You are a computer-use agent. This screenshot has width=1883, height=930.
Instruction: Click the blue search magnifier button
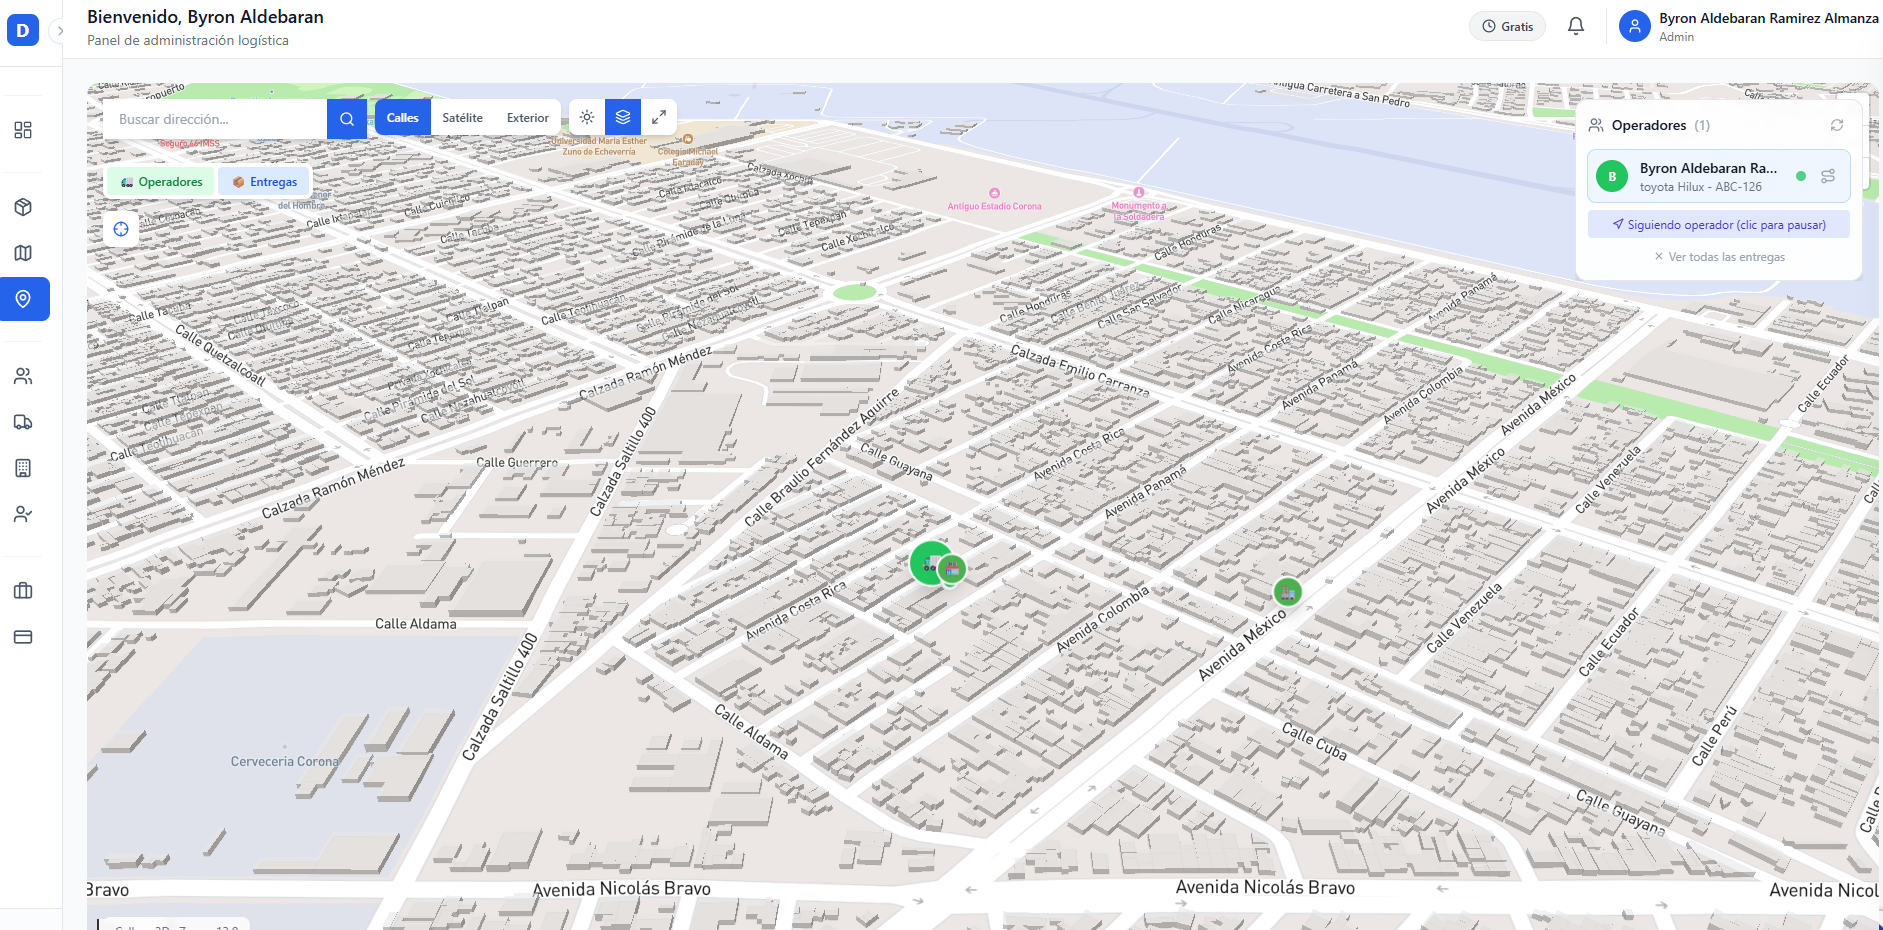tap(347, 119)
